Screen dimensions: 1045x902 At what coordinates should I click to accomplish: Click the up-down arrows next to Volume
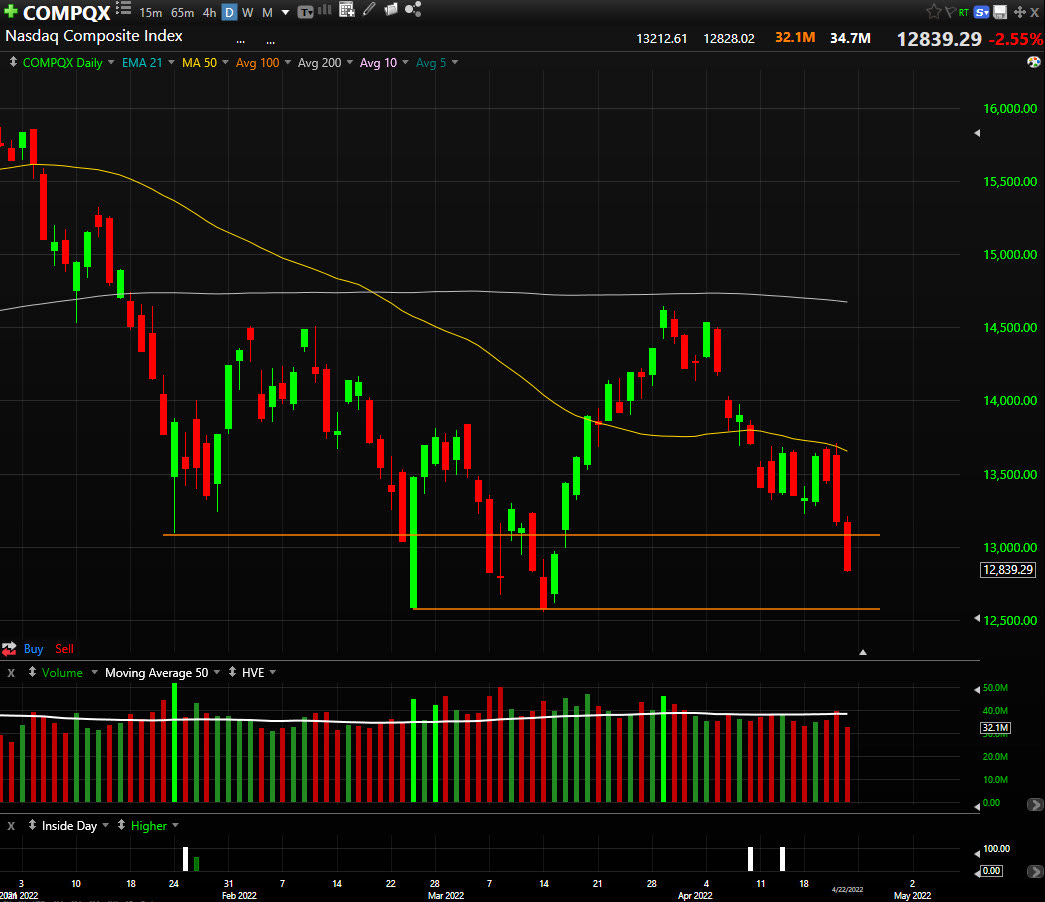click(32, 672)
